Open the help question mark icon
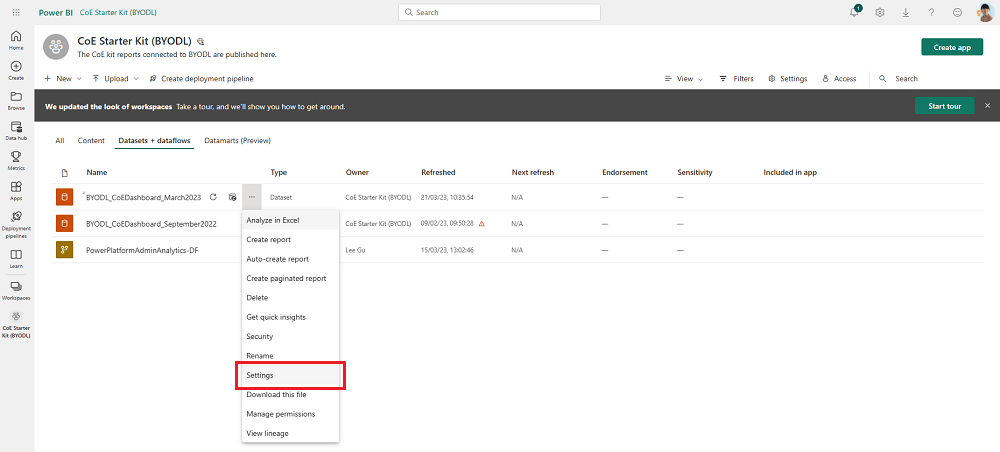Viewport: 1000px width, 452px height. pos(931,12)
